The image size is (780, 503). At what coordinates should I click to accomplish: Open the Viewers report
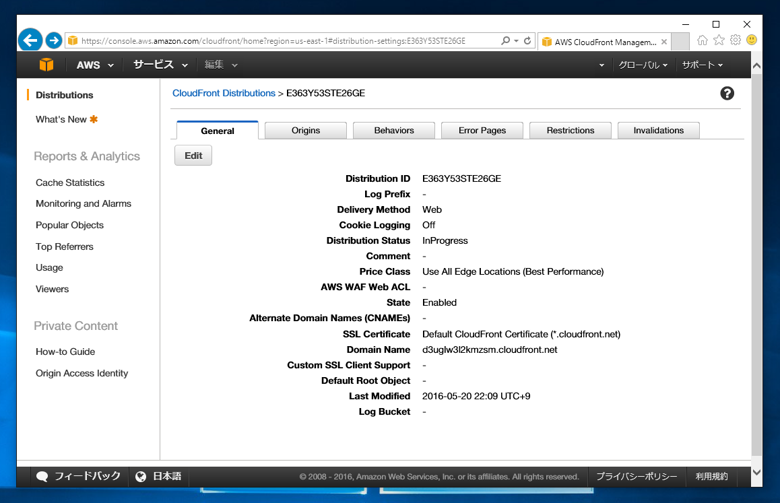tap(52, 289)
